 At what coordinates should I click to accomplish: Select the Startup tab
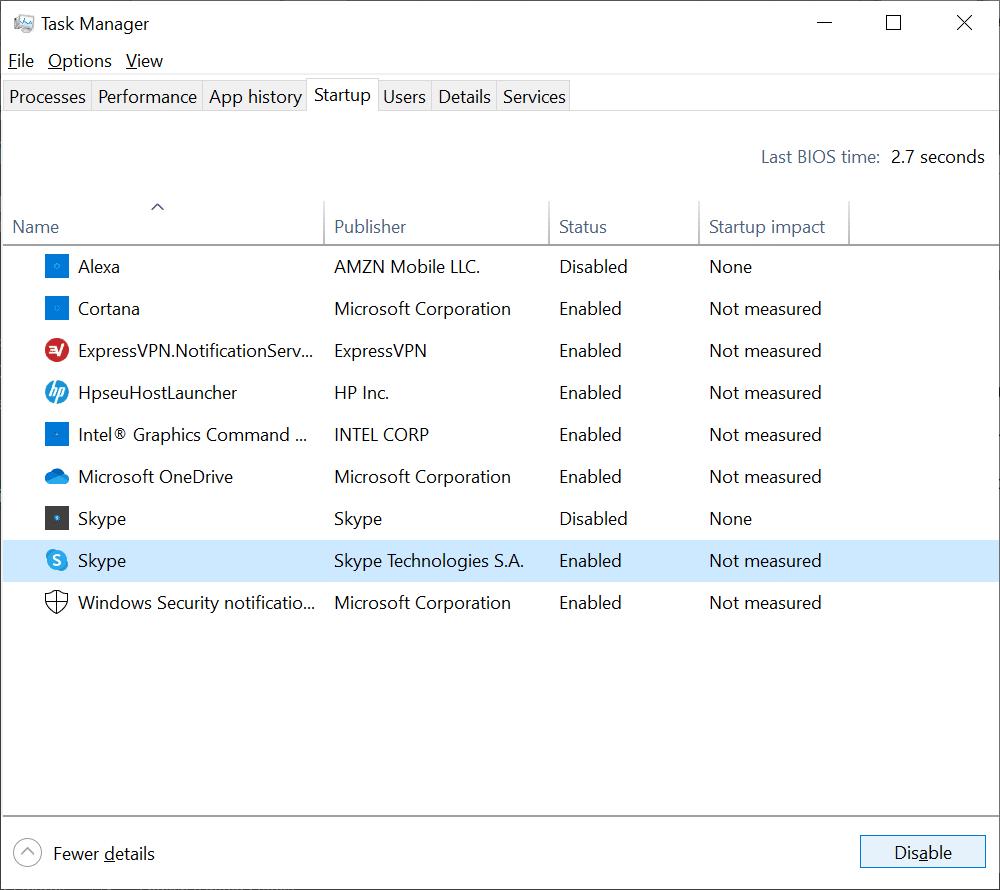(342, 95)
